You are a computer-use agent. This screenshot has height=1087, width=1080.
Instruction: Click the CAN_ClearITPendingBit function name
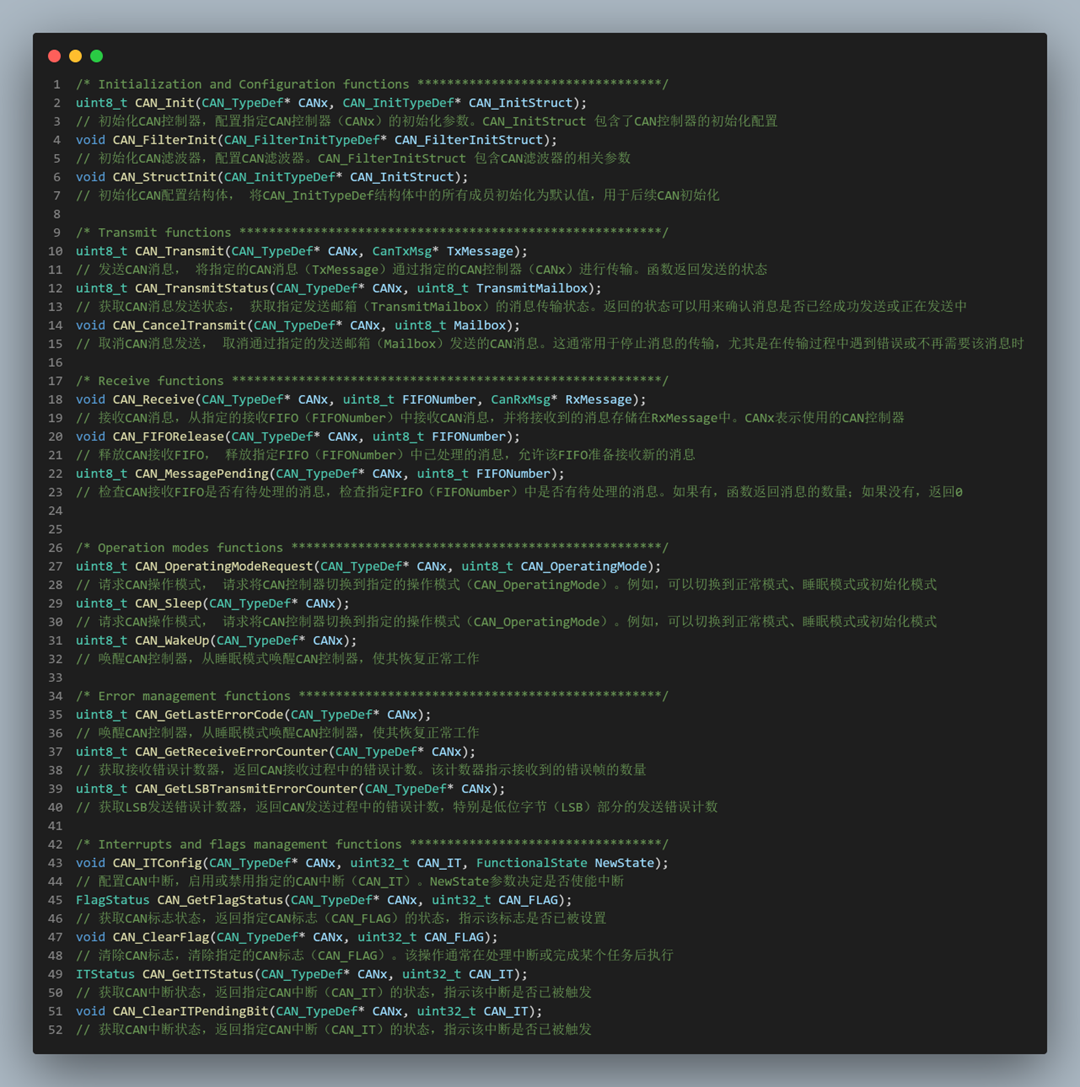(190, 1011)
